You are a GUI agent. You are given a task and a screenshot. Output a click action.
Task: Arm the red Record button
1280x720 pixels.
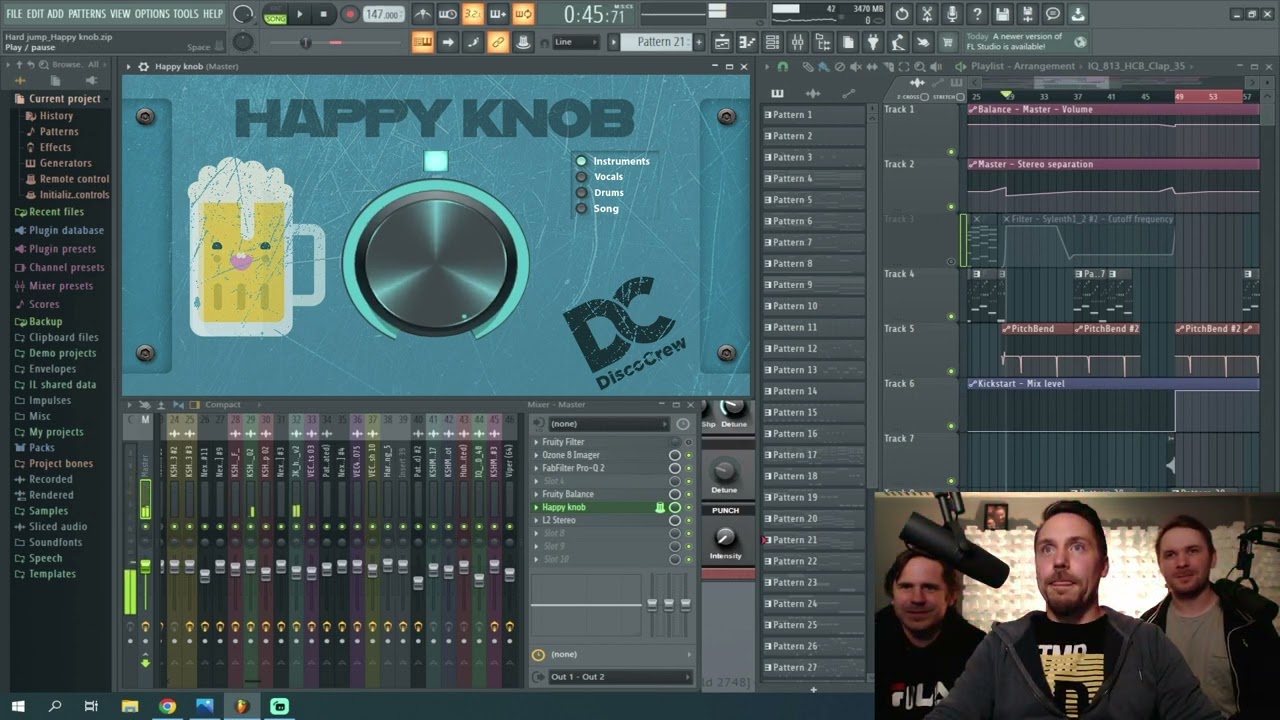(349, 14)
